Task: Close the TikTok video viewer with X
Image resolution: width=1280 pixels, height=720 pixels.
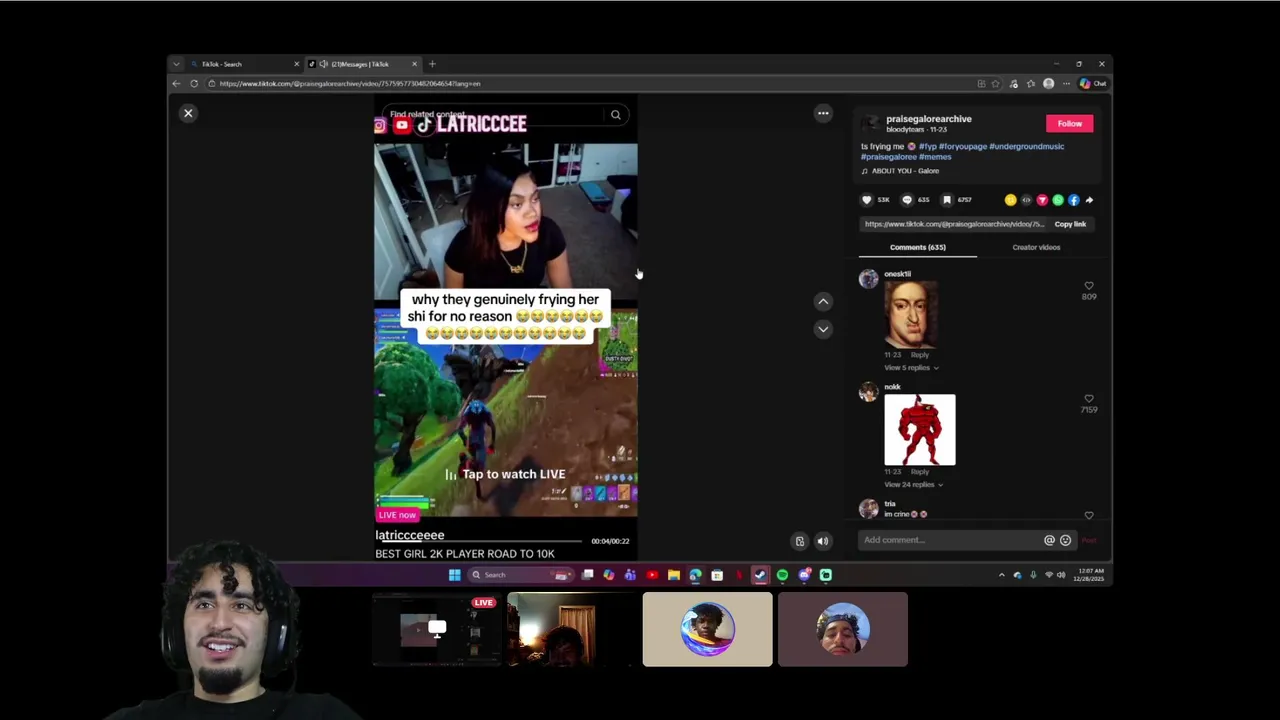Action: (x=188, y=113)
